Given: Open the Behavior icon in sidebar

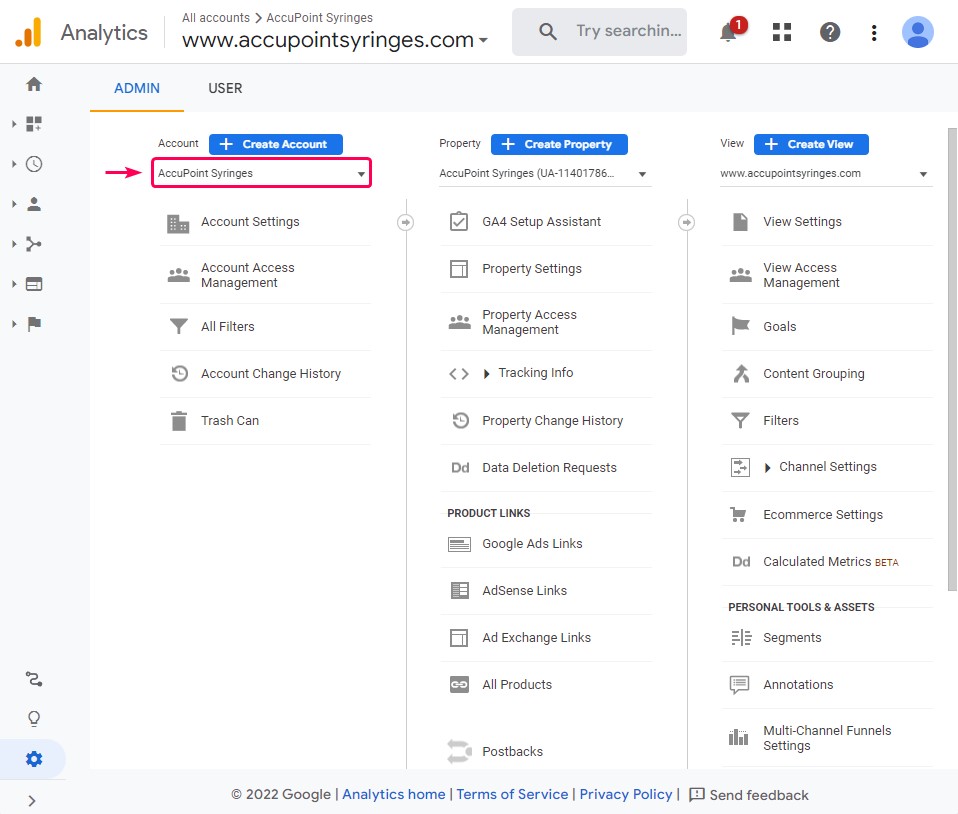Looking at the screenshot, I should pyautogui.click(x=34, y=284).
